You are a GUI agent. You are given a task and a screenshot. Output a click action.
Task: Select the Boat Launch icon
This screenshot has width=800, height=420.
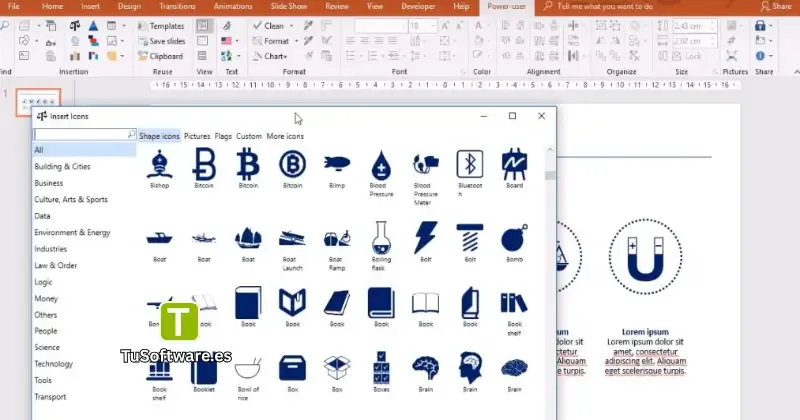click(292, 238)
